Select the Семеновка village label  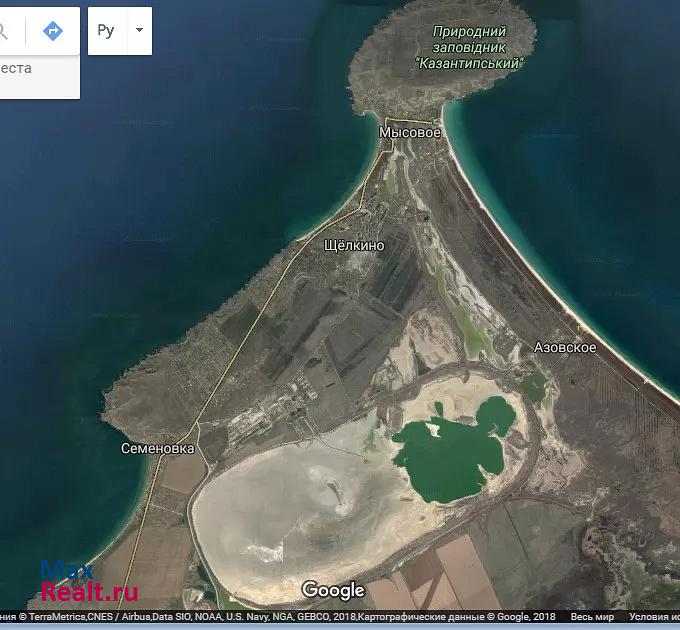pos(158,448)
